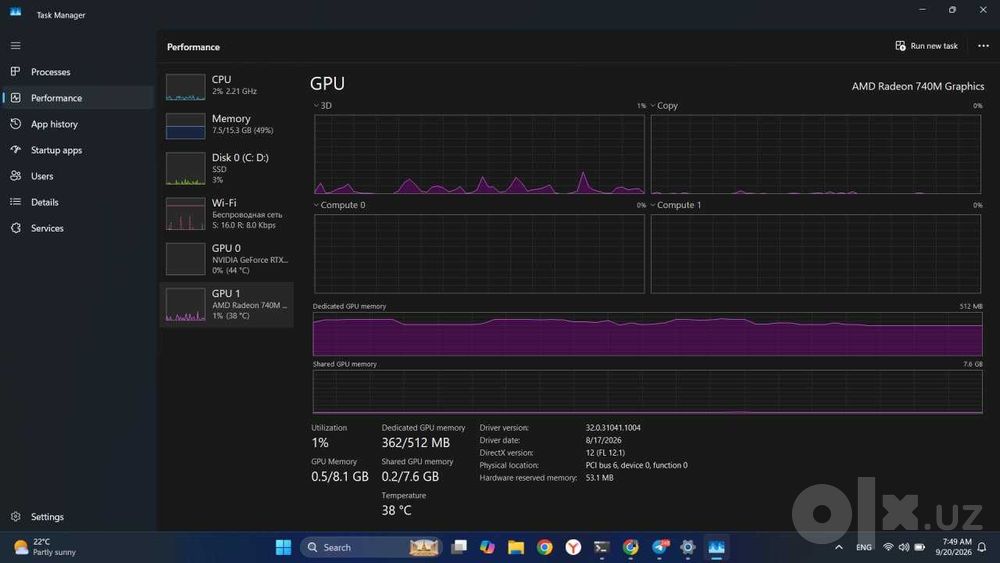Open the Services page
The height and width of the screenshot is (563, 1000).
click(x=78, y=228)
